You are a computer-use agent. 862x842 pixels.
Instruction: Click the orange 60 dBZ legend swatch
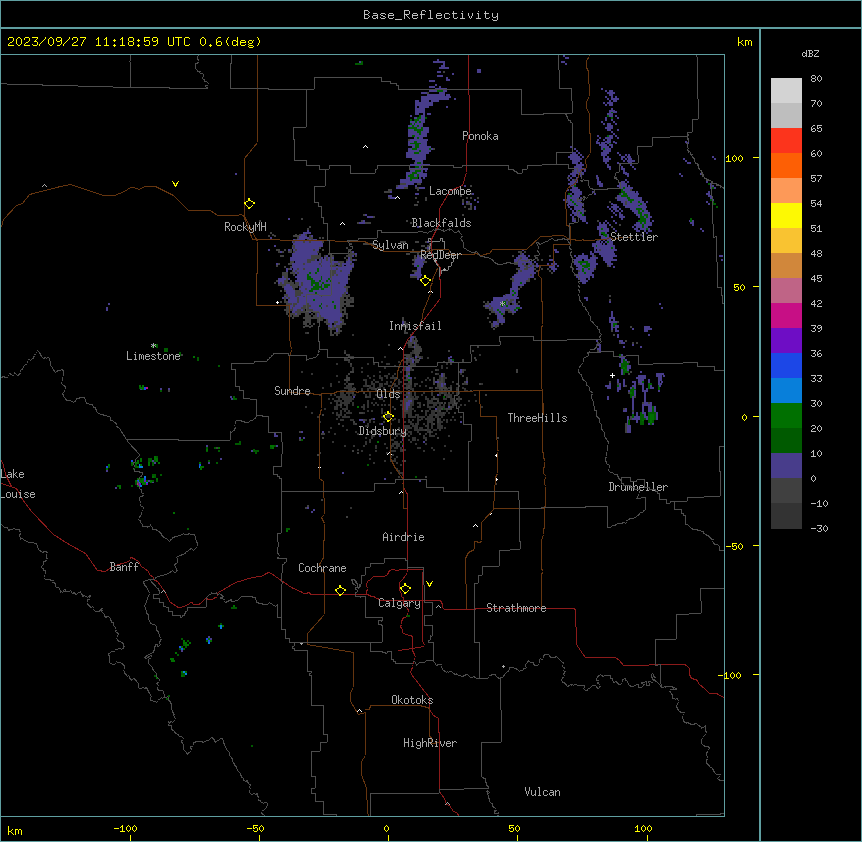point(786,165)
